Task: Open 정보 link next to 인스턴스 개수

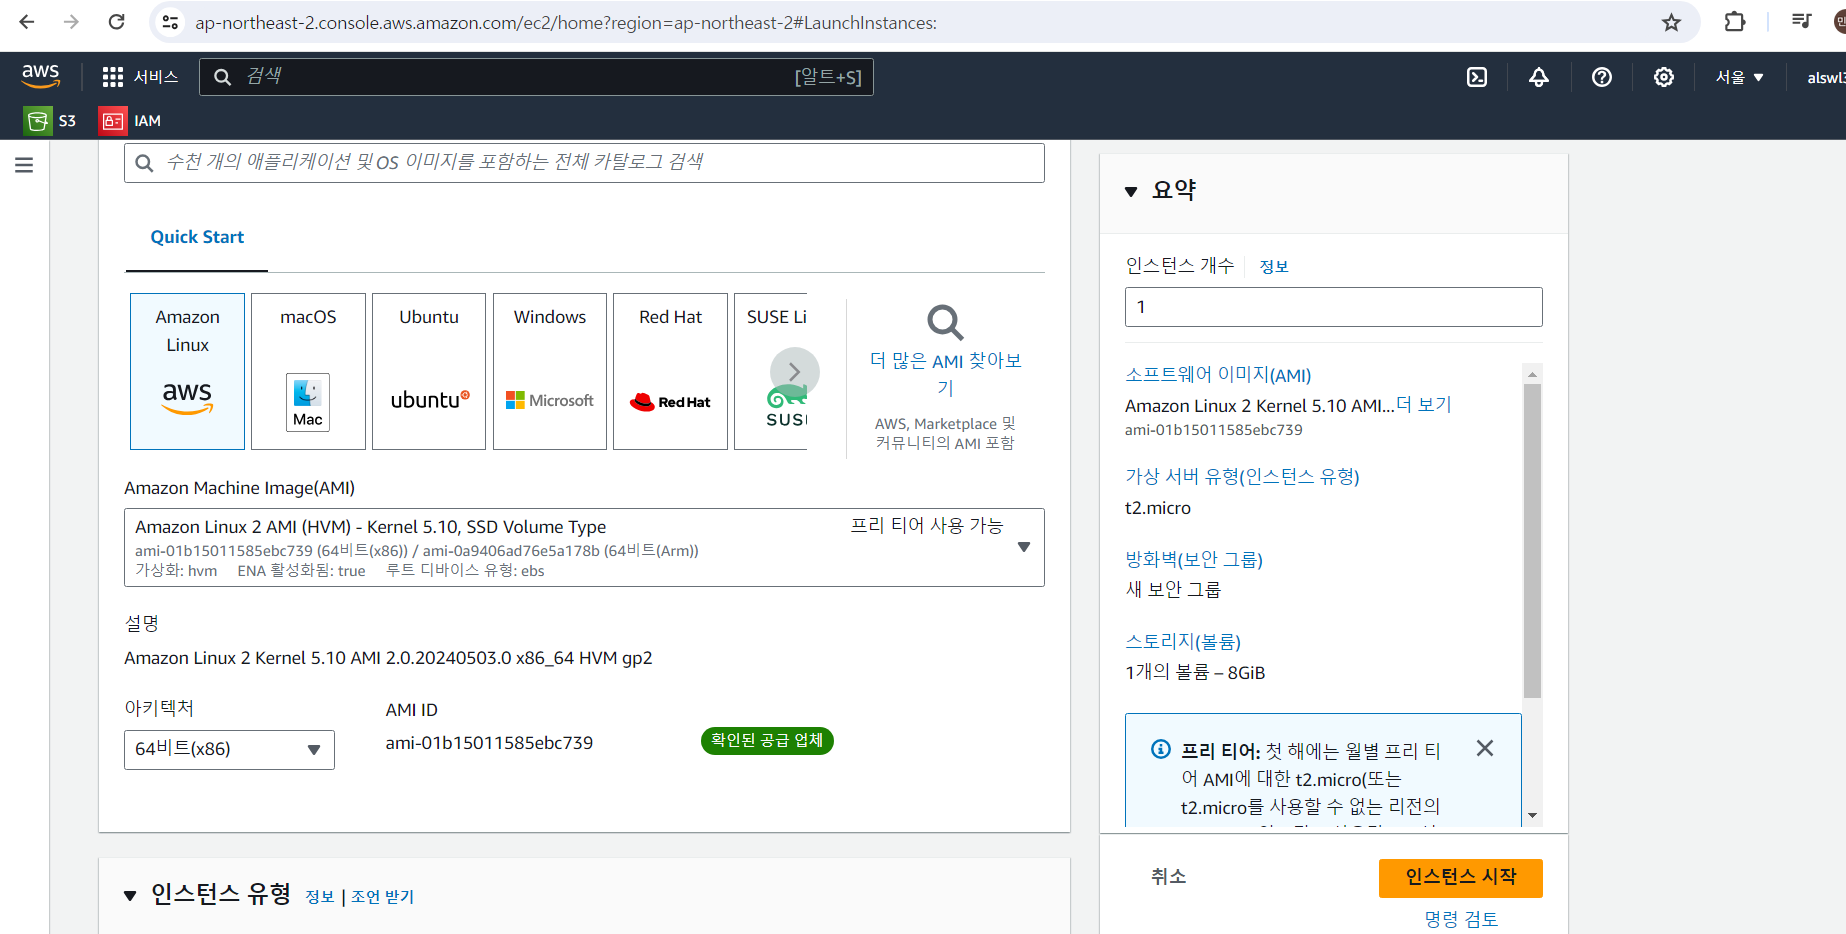Action: (1273, 266)
